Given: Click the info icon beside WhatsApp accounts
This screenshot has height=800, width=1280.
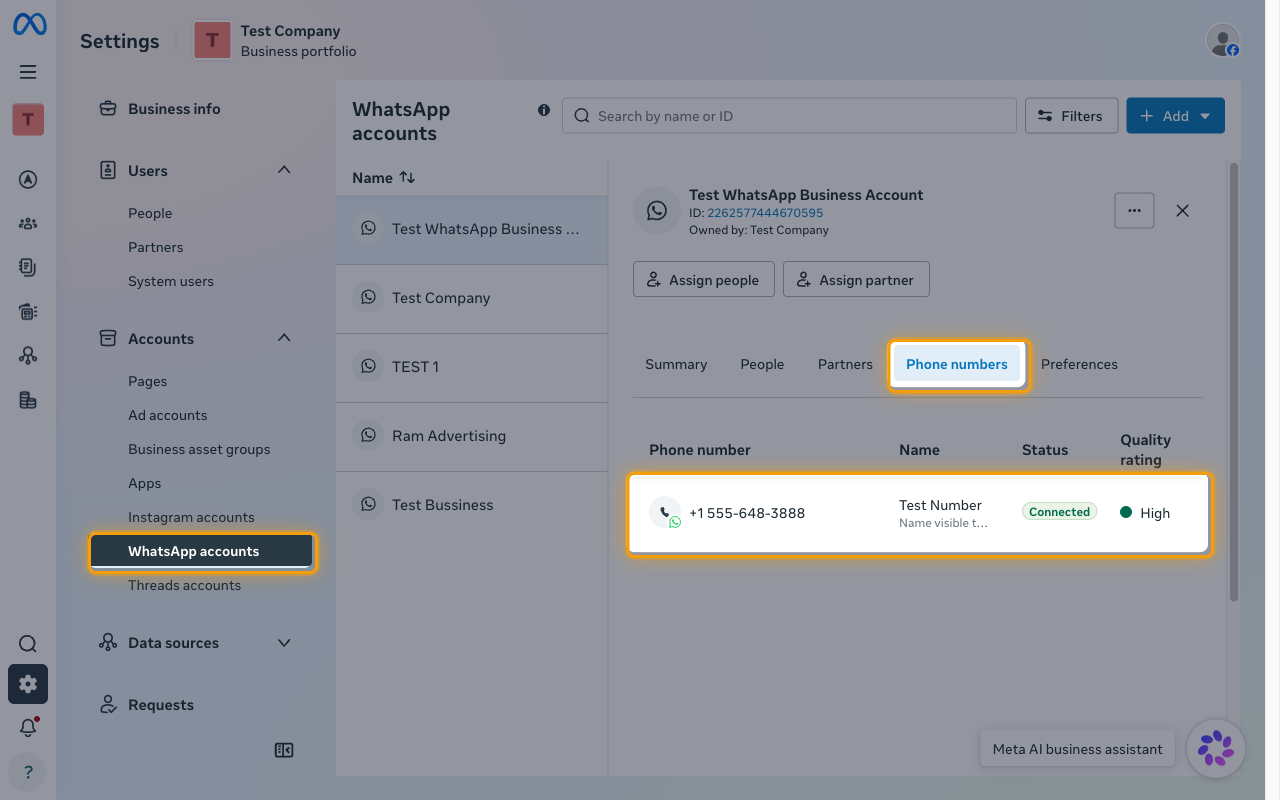Looking at the screenshot, I should 544,110.
